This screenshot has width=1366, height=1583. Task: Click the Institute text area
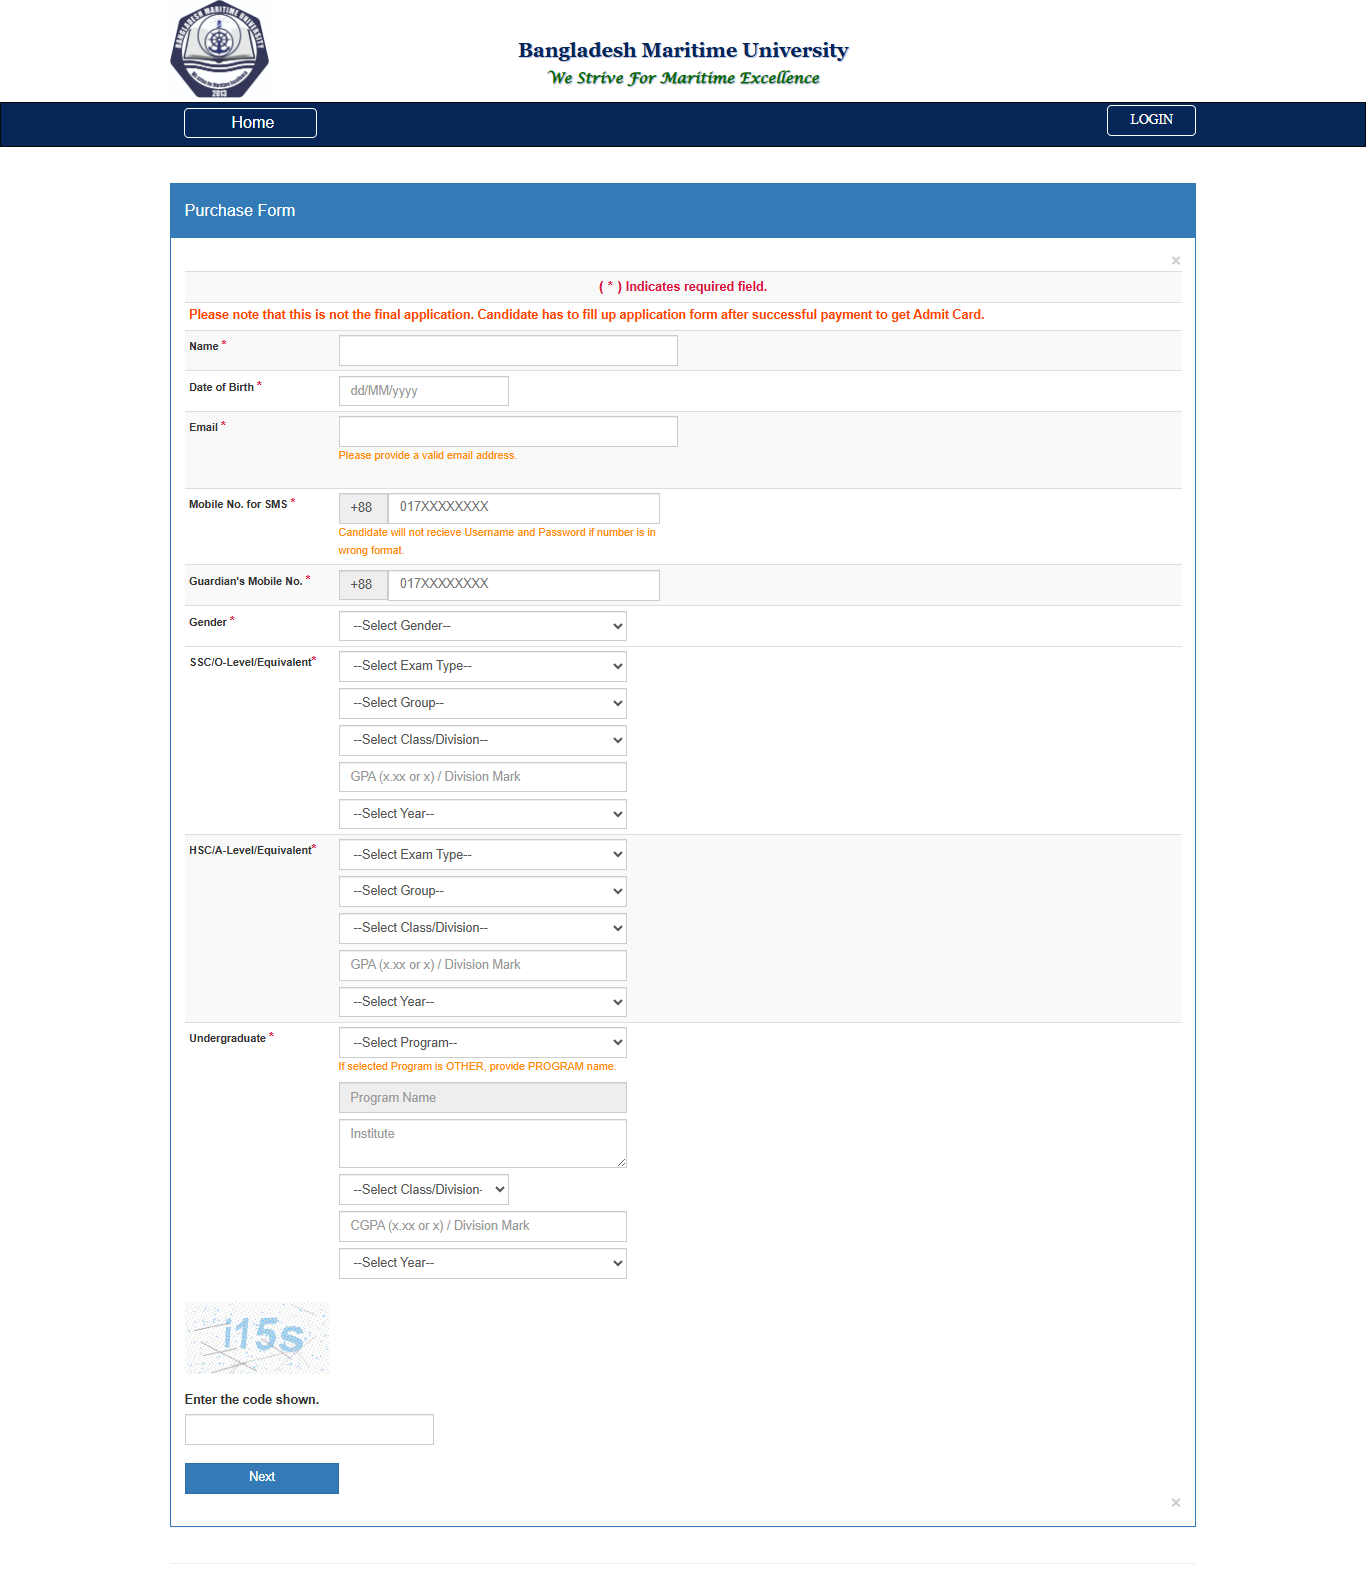coord(482,1143)
